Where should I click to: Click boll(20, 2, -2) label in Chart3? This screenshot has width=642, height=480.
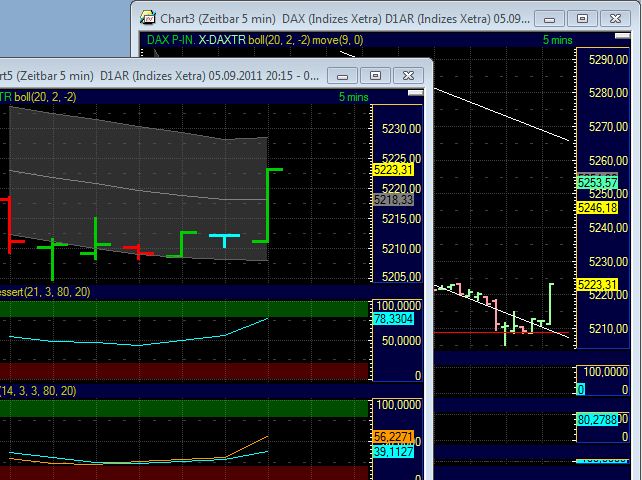pos(279,40)
